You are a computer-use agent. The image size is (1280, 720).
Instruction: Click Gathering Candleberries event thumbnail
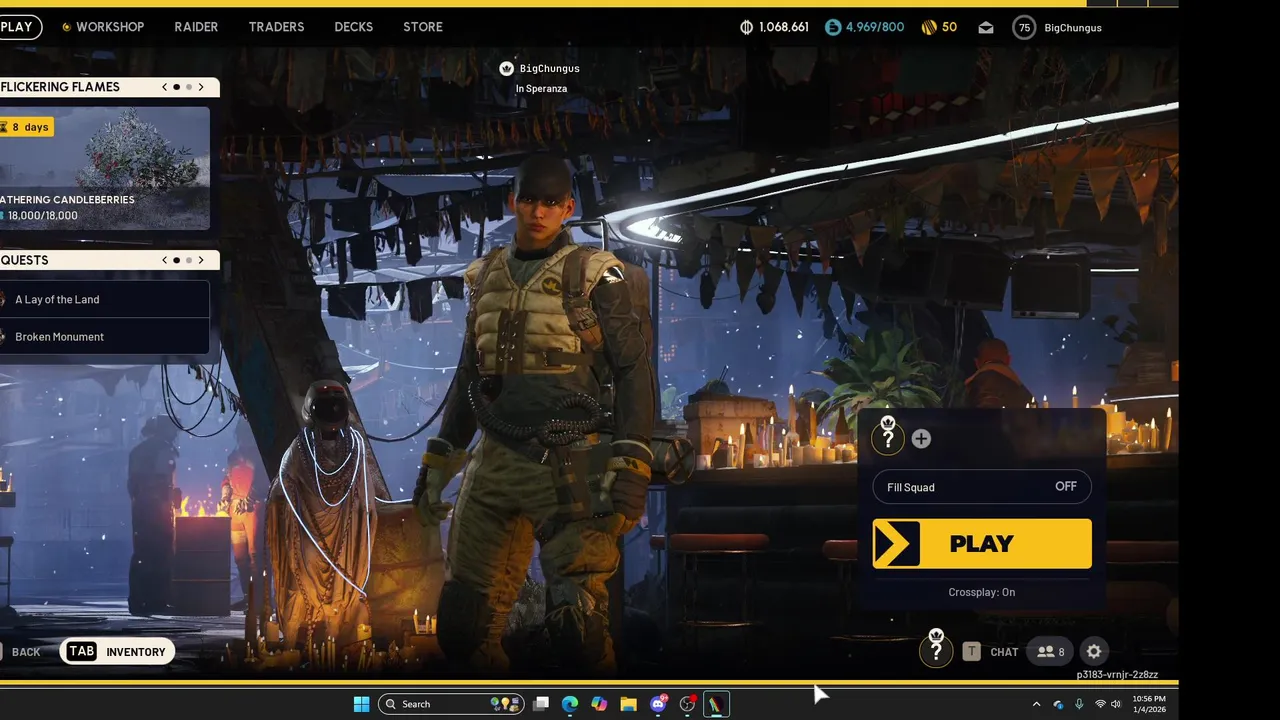[x=104, y=168]
